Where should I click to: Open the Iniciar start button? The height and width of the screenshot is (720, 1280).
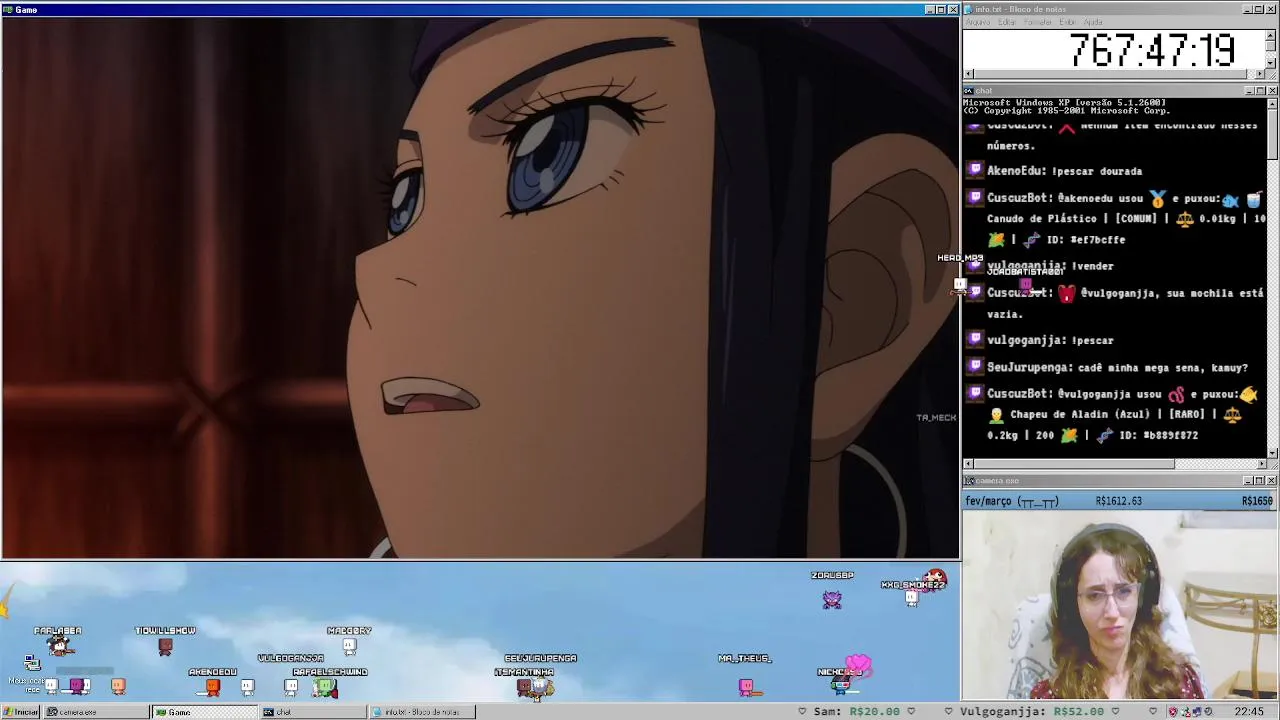(x=21, y=712)
